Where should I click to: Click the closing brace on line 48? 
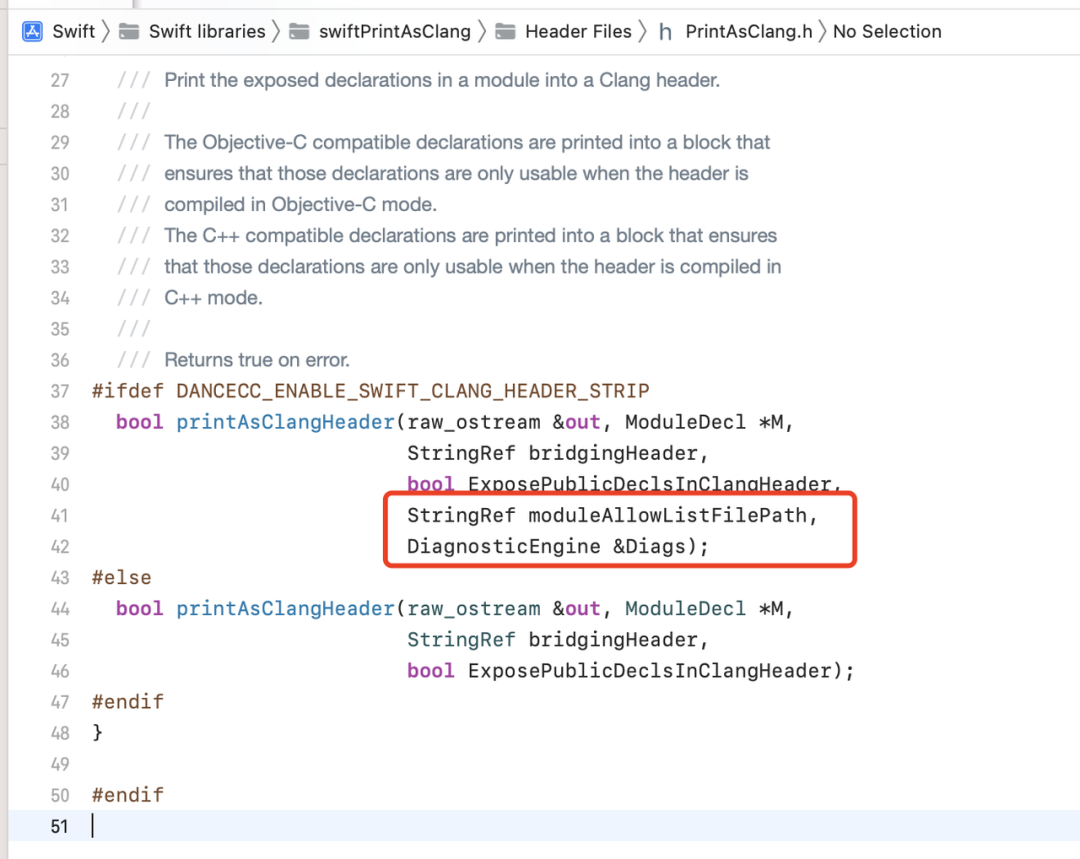(97, 732)
